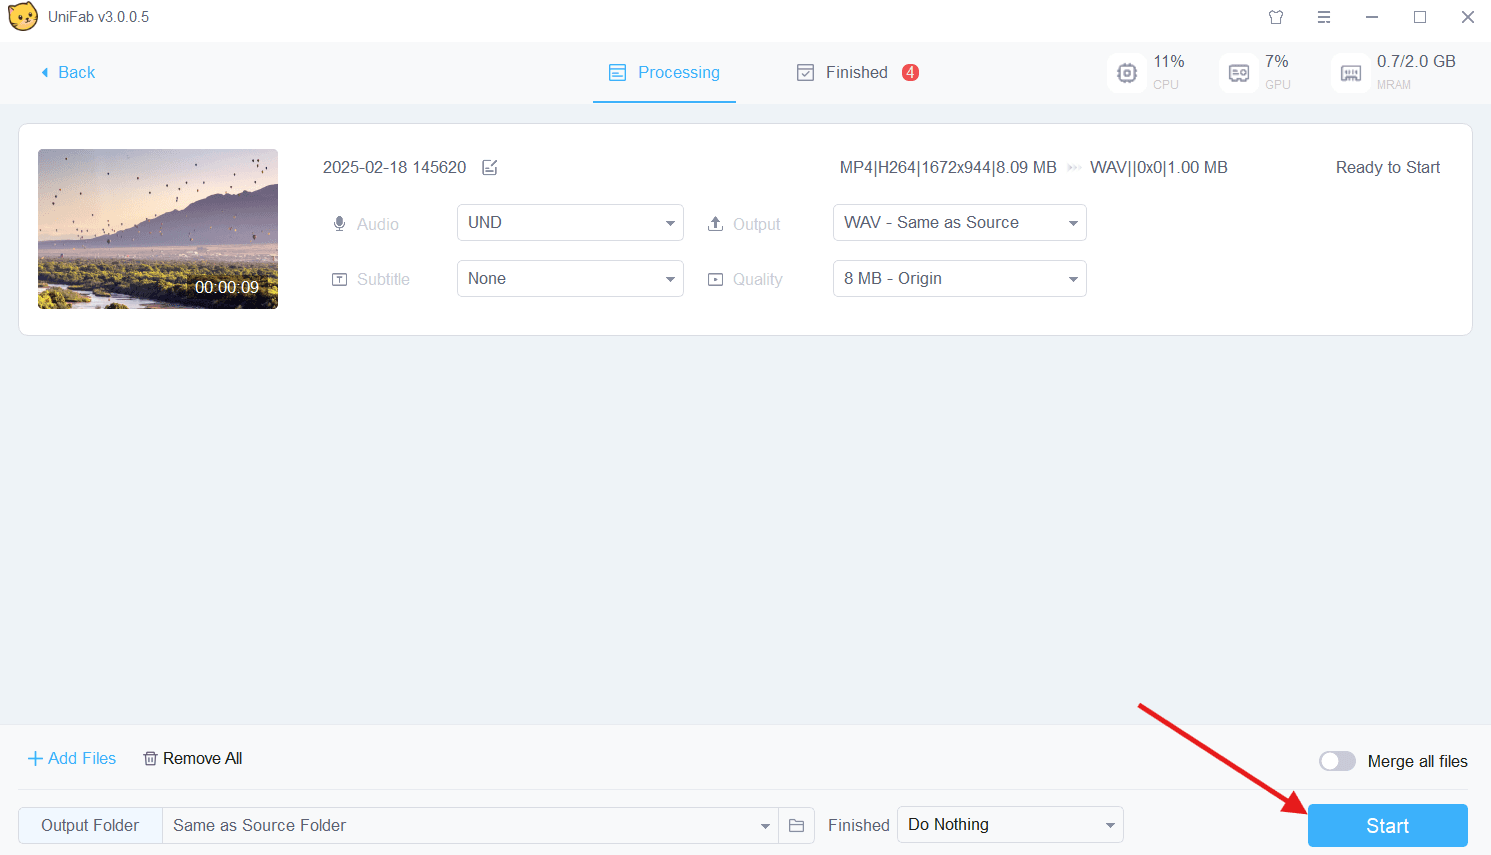Click the CPU usage chip icon
The image size is (1491, 855).
click(x=1127, y=73)
